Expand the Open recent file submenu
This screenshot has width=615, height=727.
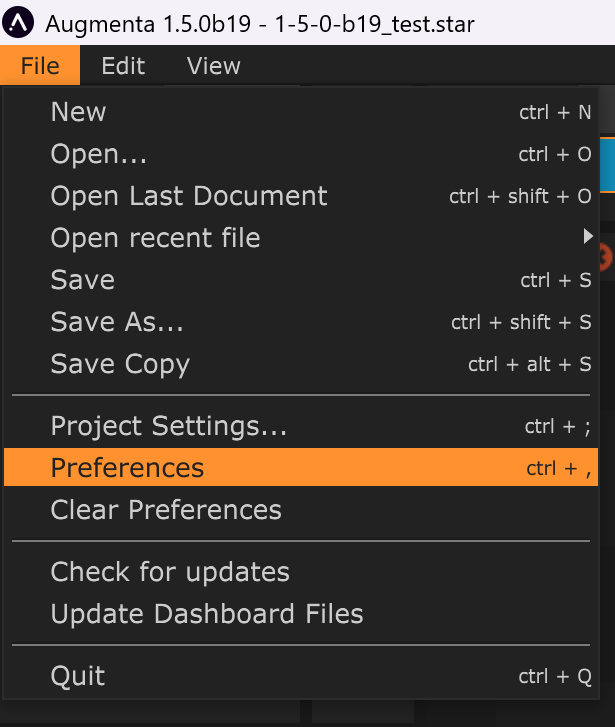pos(155,238)
